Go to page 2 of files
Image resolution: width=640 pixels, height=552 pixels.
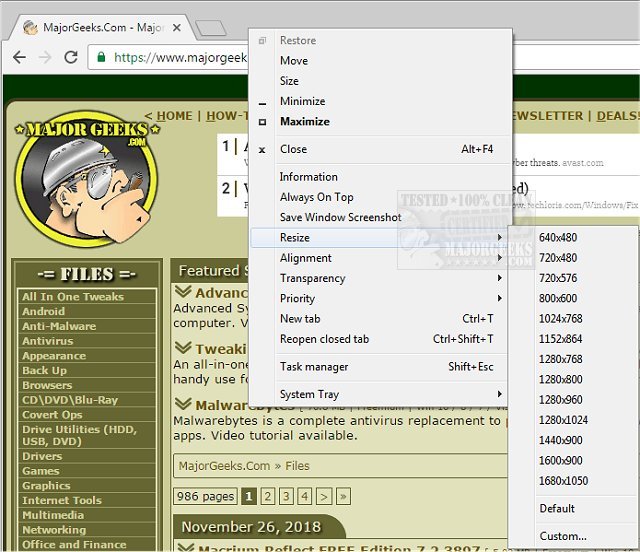point(267,496)
